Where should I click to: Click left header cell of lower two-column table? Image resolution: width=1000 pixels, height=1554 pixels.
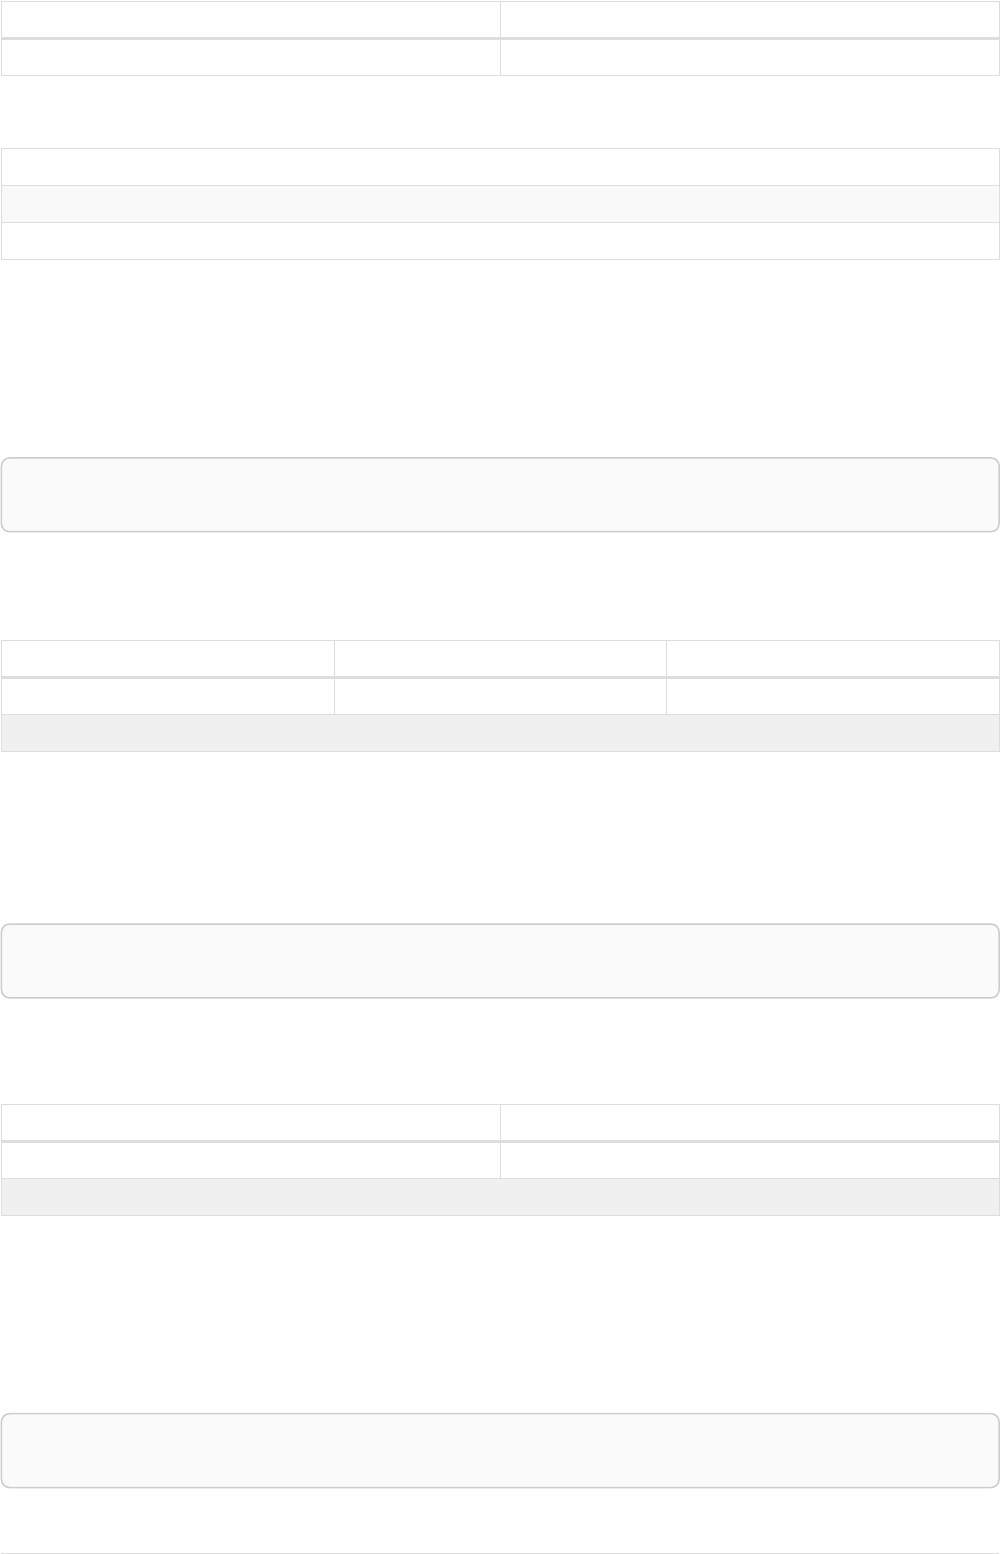(250, 1122)
